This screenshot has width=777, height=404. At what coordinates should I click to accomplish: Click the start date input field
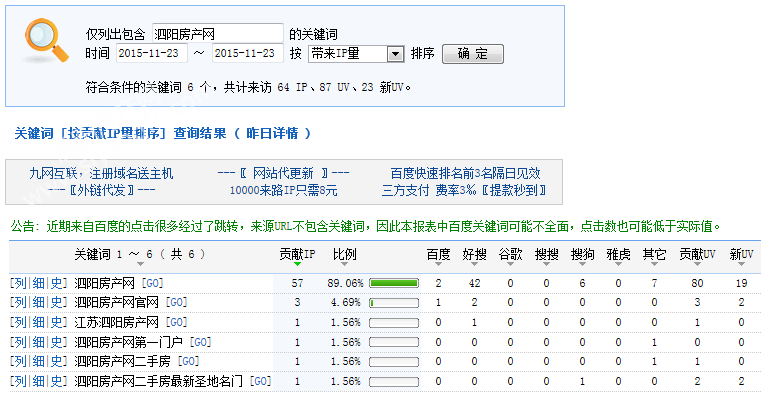(x=151, y=54)
